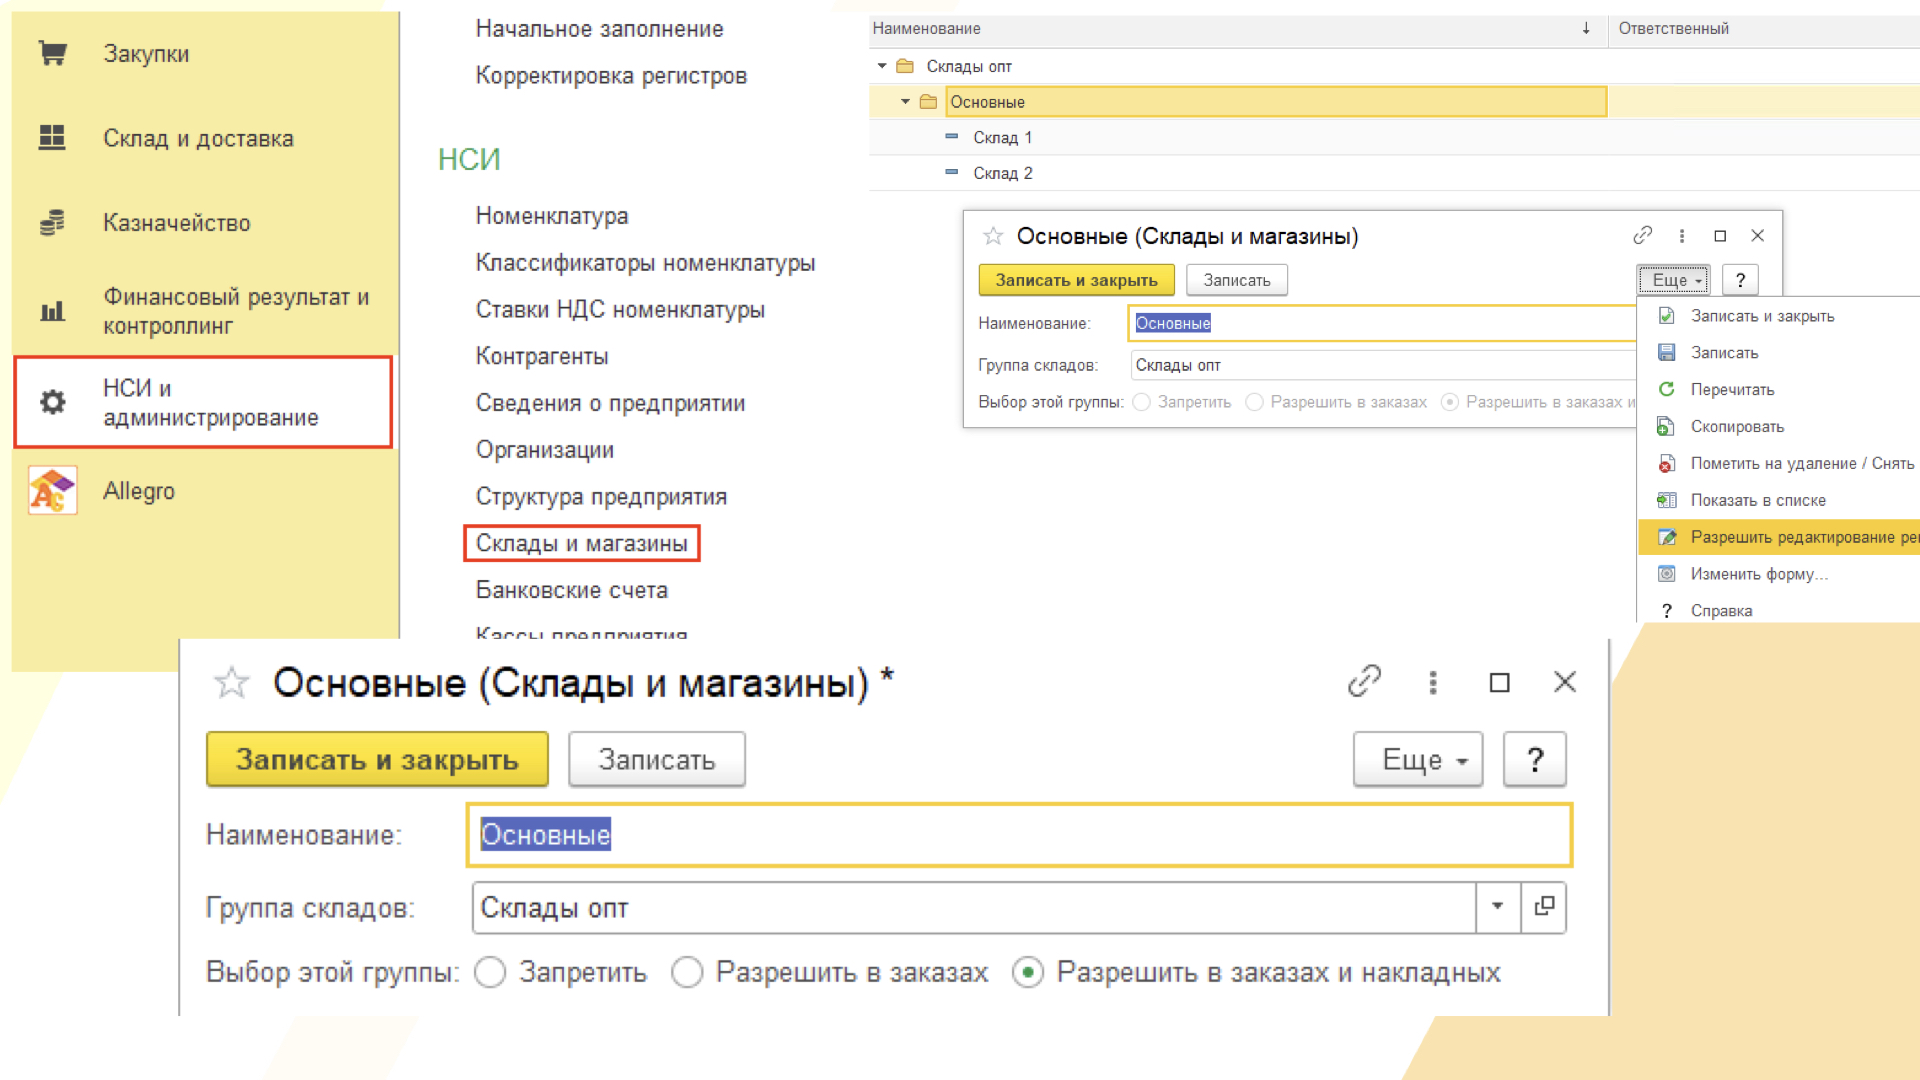This screenshot has width=1920, height=1080.
Task: Click the НСИ и администрирование gear icon
Action: coord(52,402)
